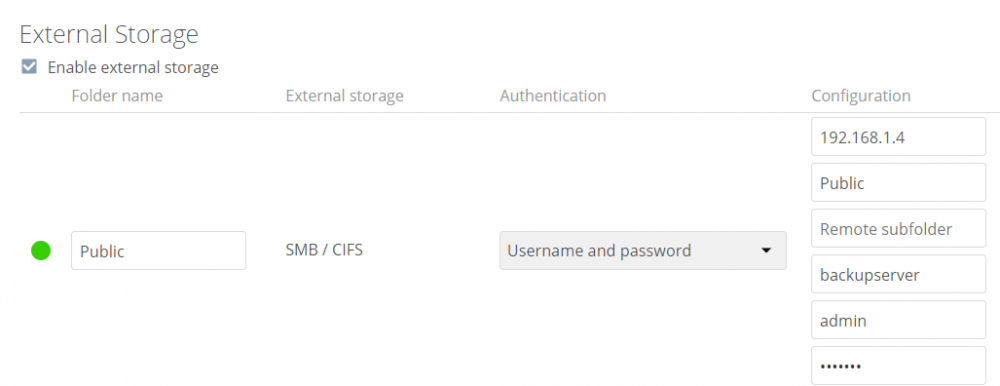Click the domain field containing backupserver
This screenshot has width=1000, height=386.
pyautogui.click(x=899, y=274)
